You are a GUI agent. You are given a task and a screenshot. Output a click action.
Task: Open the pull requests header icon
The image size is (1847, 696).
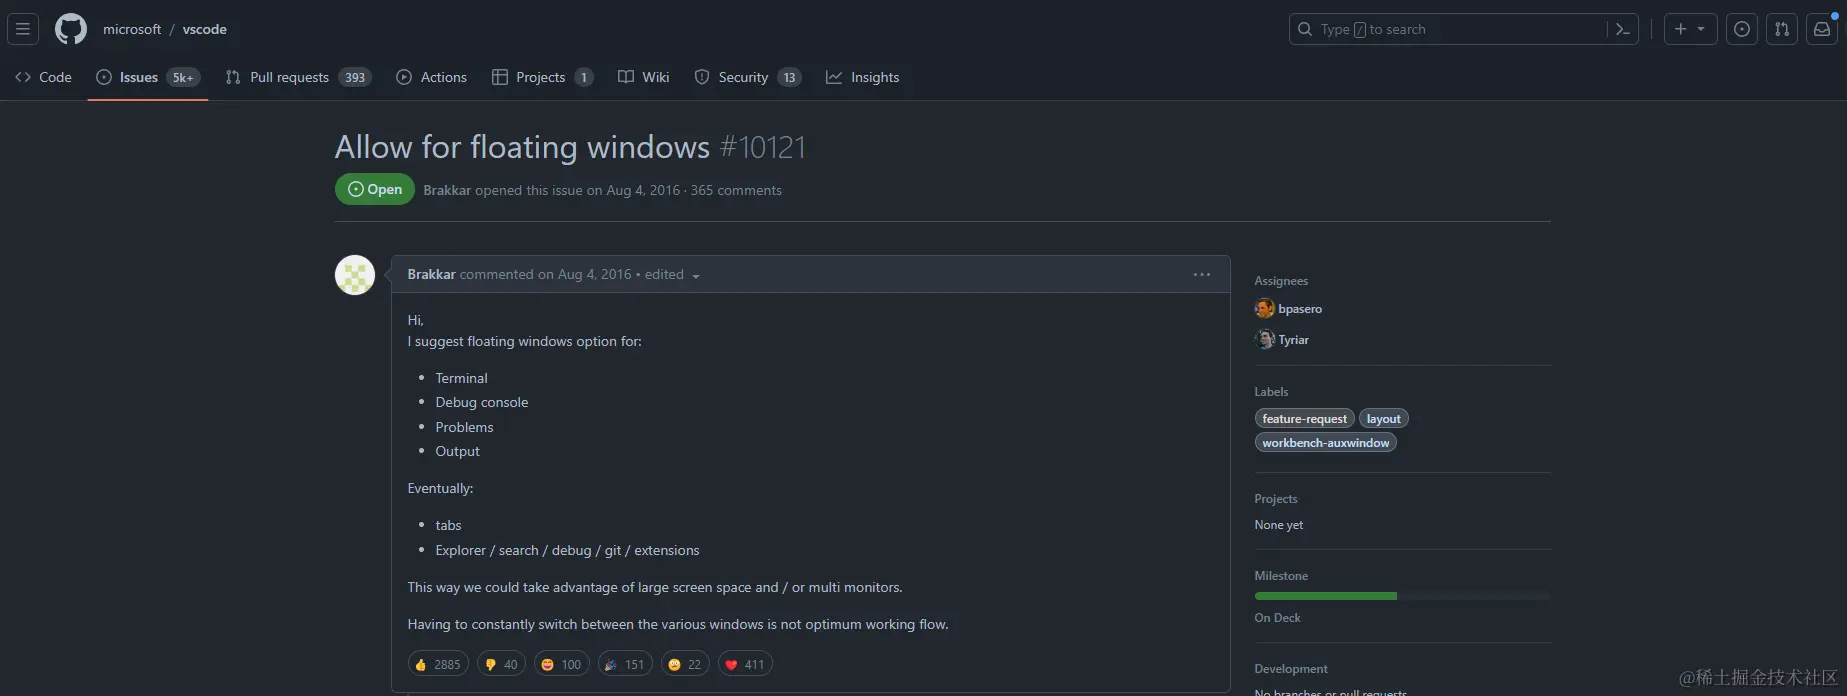click(1782, 29)
